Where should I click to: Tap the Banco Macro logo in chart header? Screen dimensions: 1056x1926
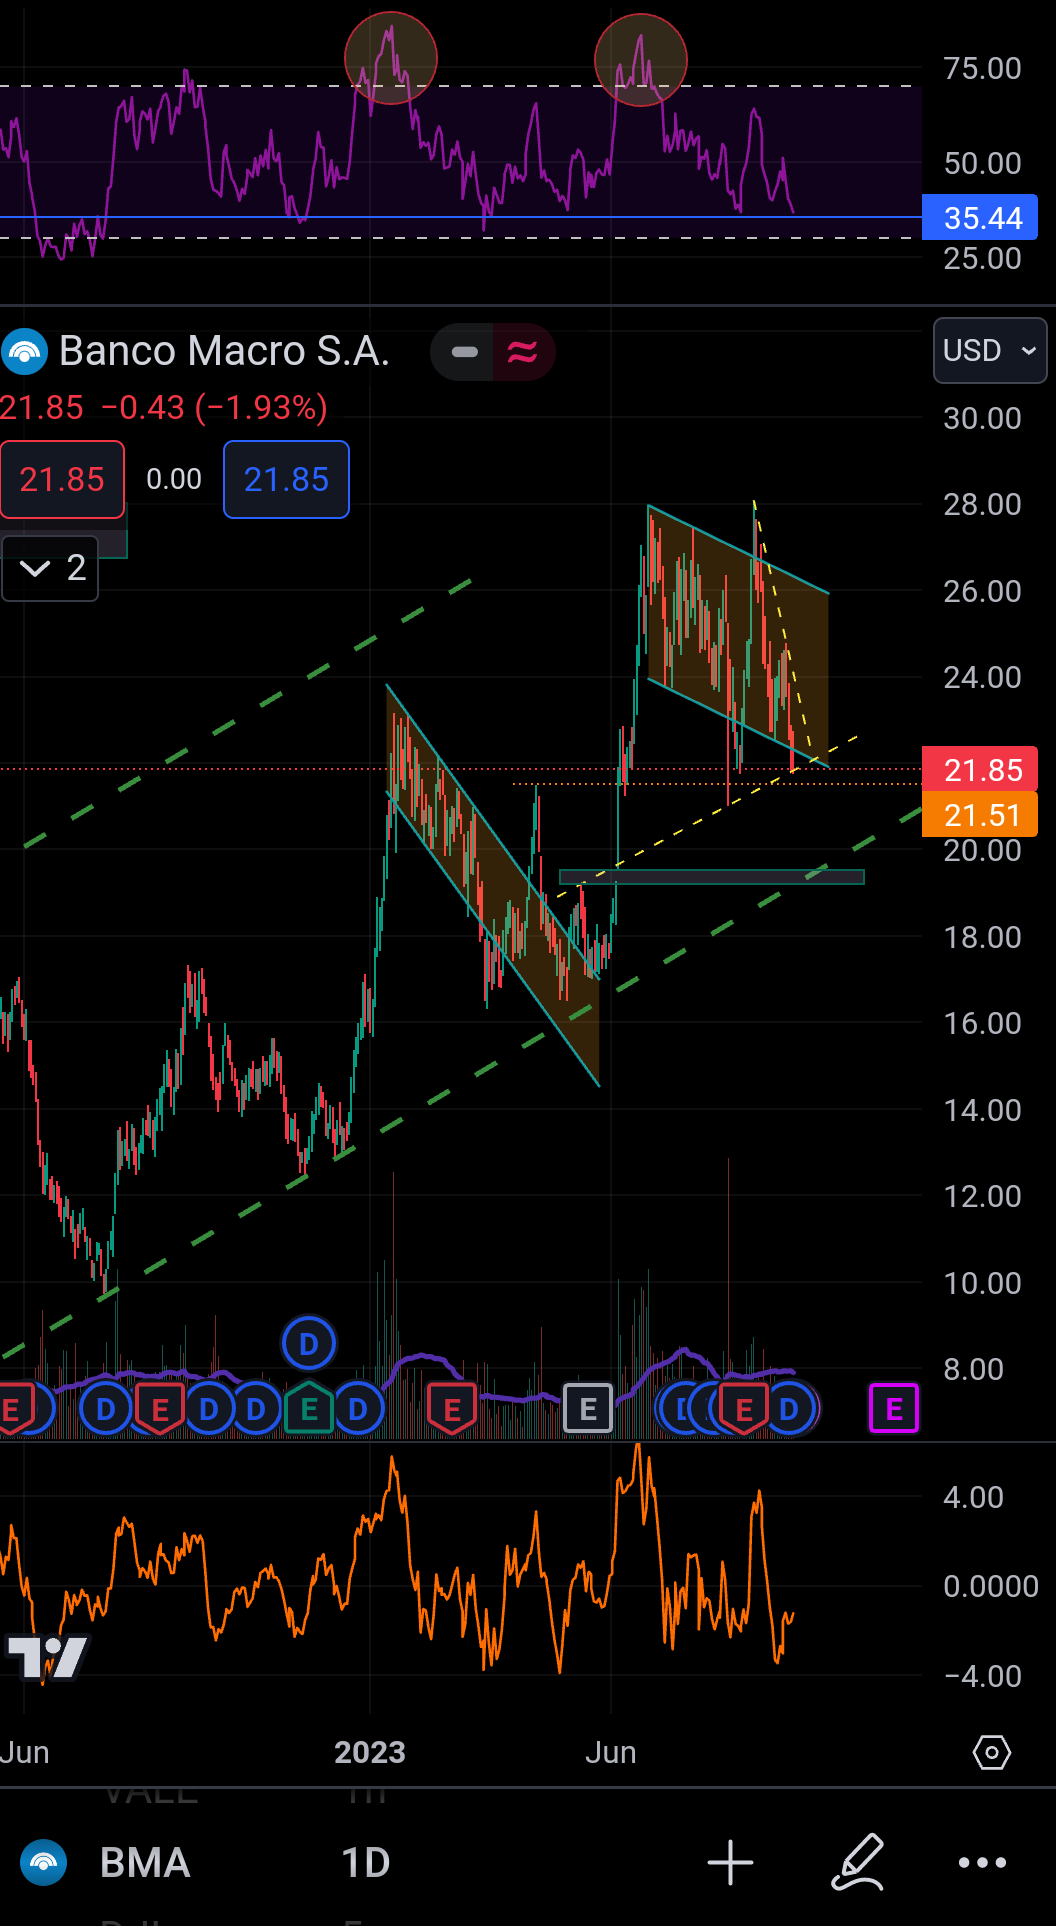pyautogui.click(x=24, y=352)
